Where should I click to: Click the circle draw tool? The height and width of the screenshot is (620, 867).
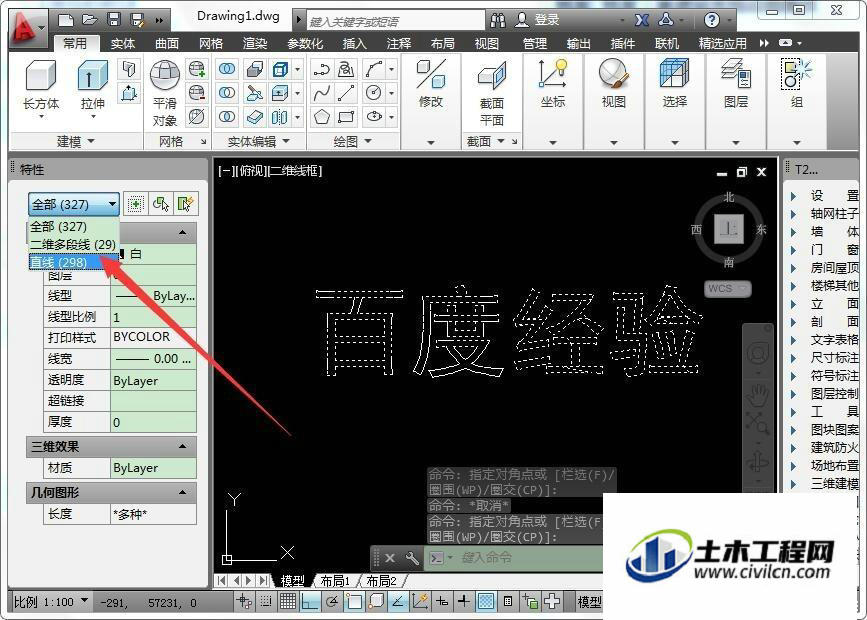point(374,93)
